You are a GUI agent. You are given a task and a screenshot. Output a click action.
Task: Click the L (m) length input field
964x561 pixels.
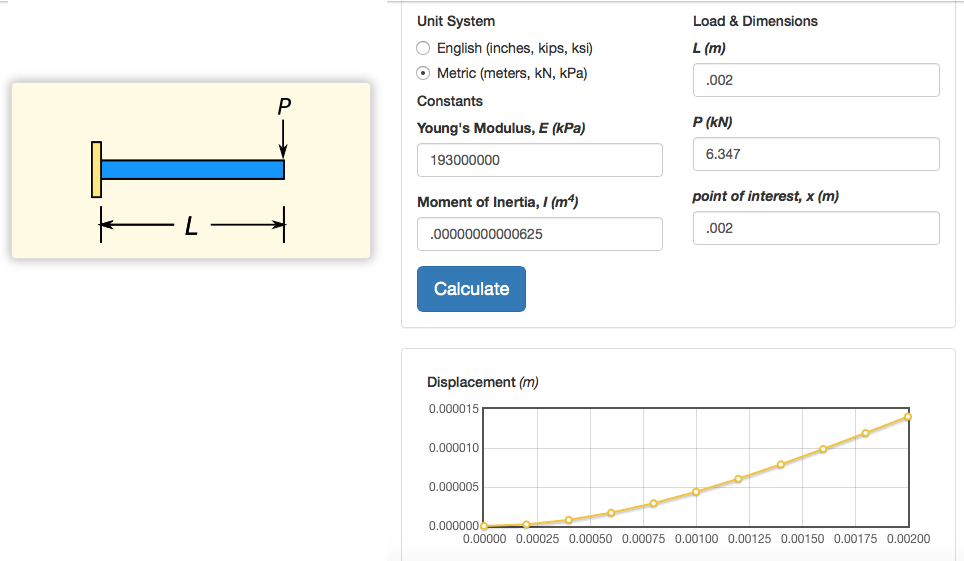pos(816,80)
